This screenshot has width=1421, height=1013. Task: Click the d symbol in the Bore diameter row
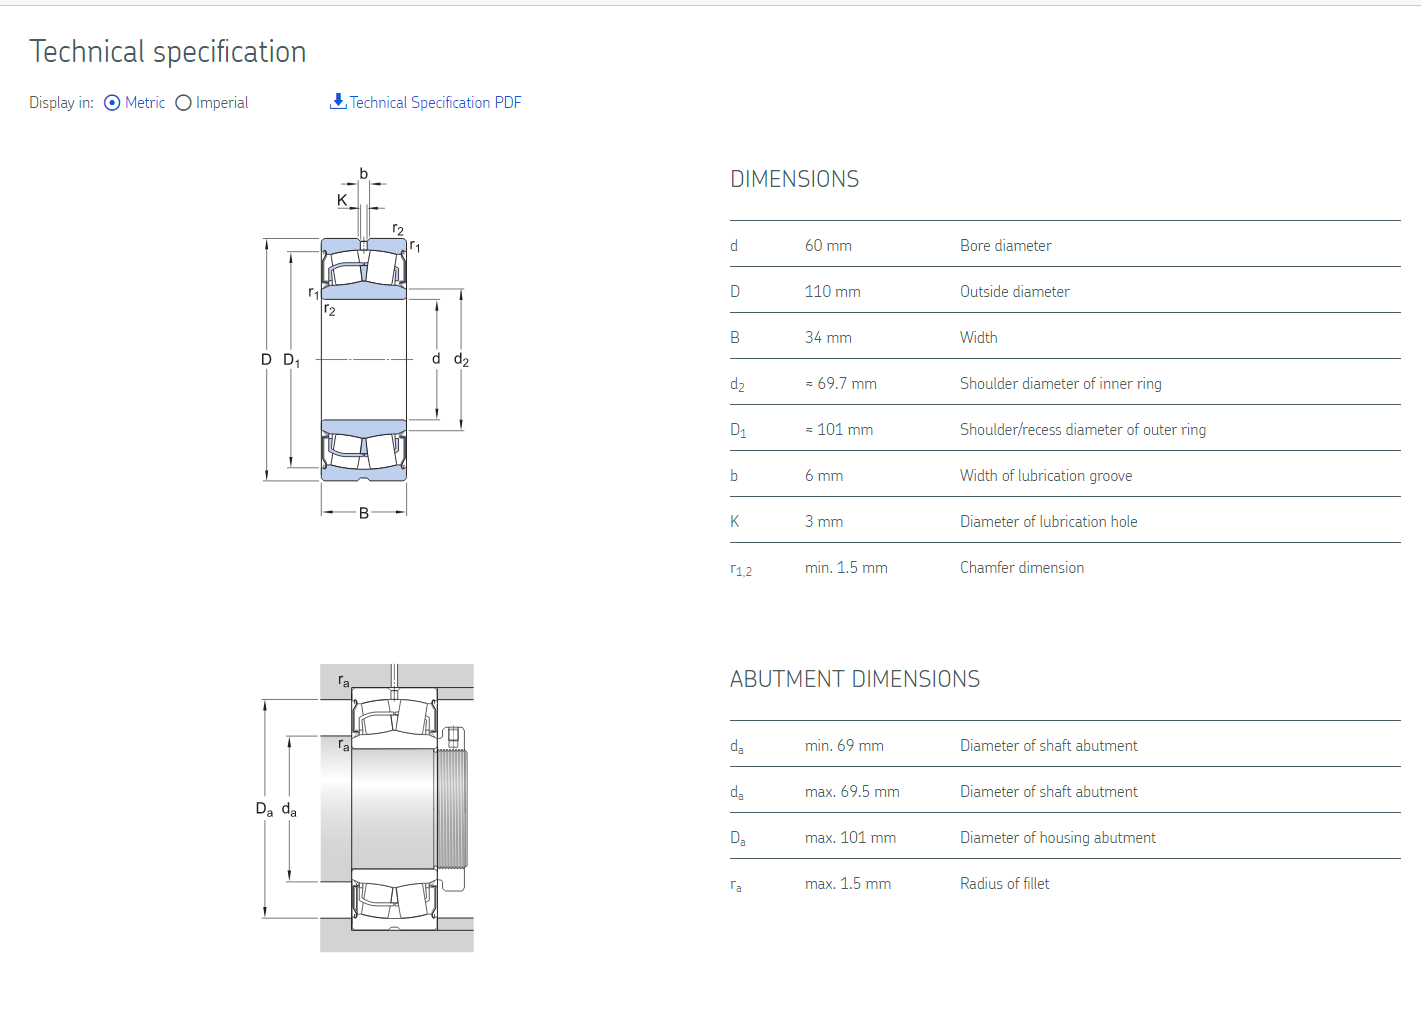coord(734,246)
